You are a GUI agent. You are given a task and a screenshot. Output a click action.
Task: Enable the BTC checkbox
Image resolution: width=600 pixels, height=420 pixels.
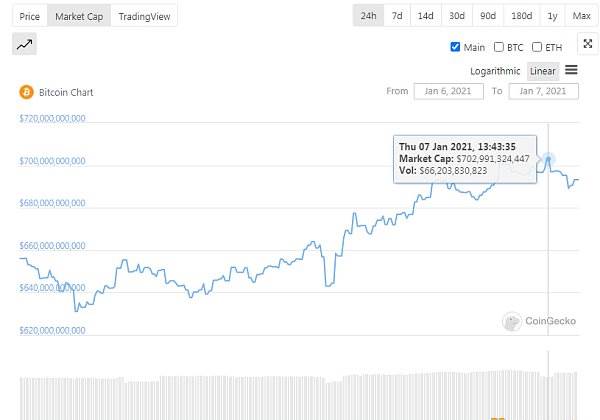[499, 47]
